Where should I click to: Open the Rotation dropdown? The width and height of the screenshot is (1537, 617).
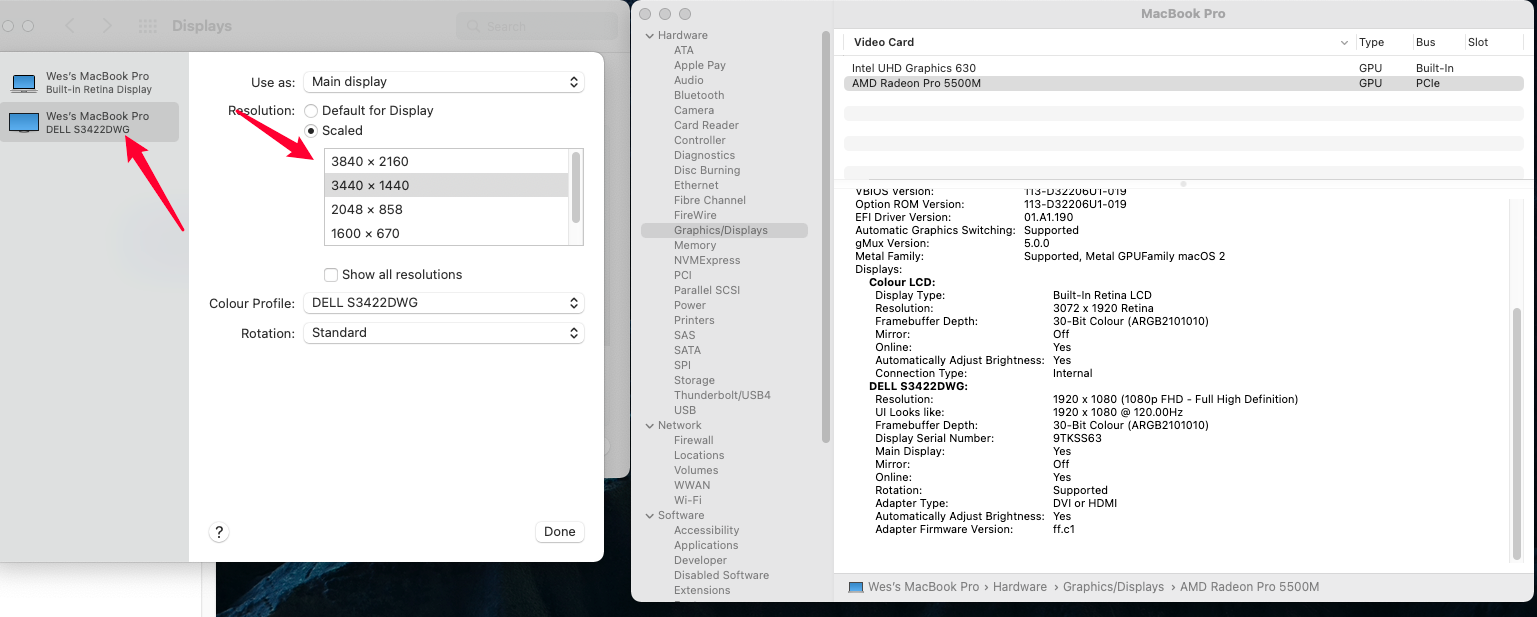point(443,333)
